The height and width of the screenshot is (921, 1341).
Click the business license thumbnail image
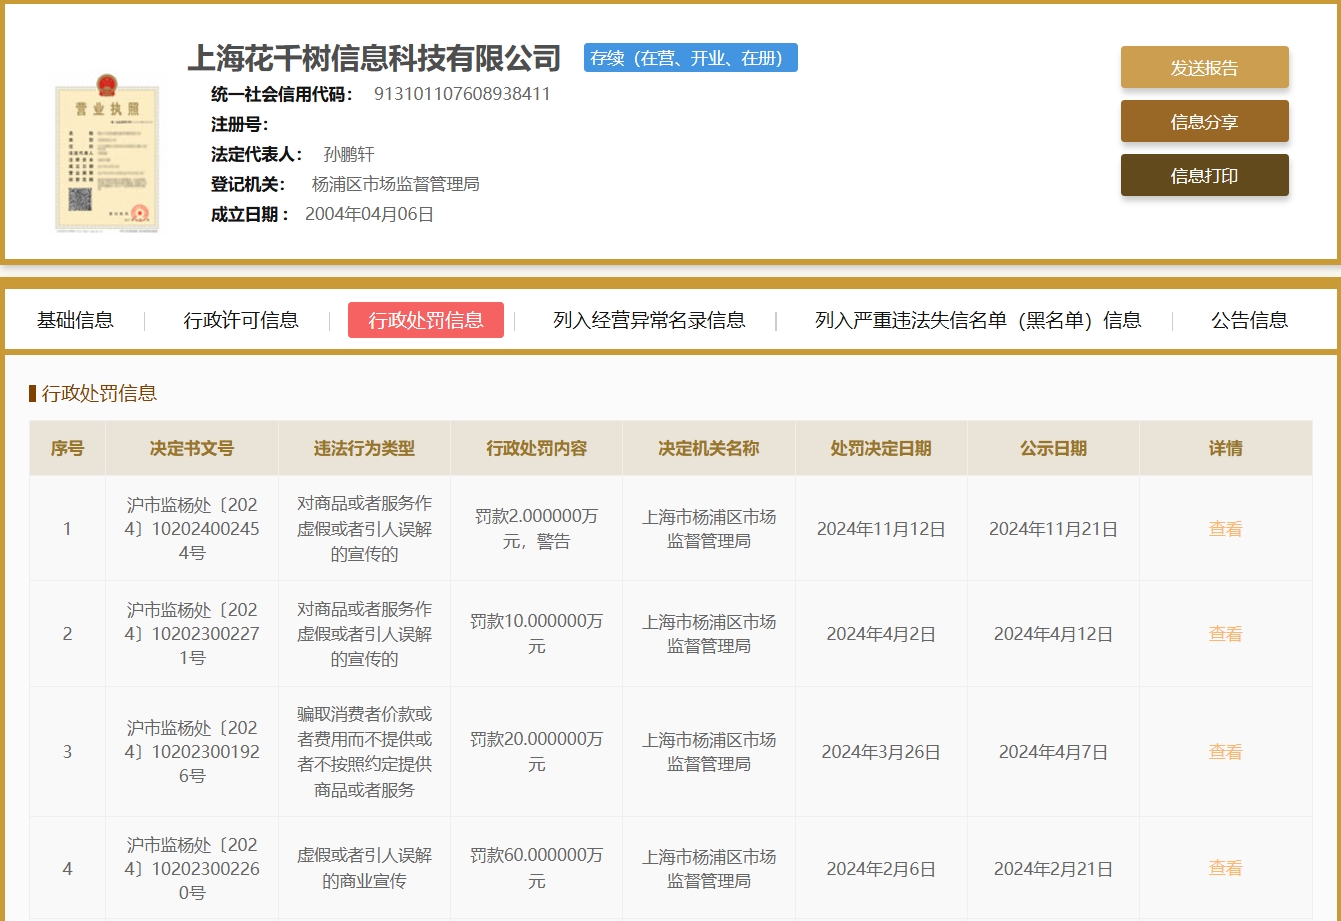pos(106,155)
